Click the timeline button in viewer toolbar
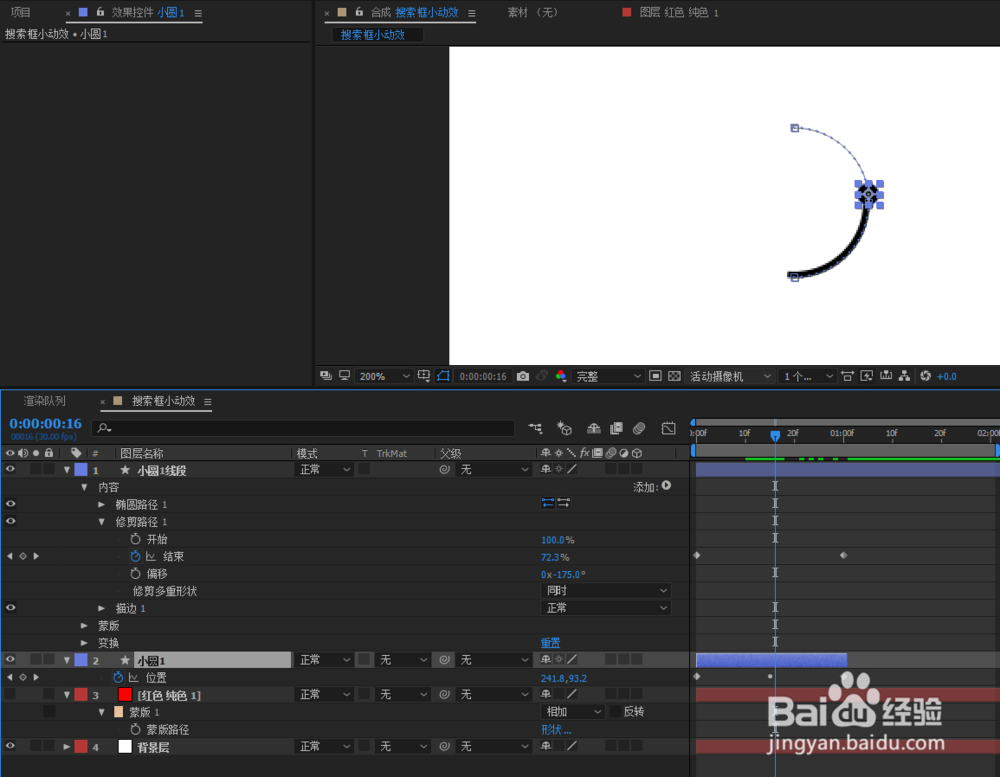Screen dimensions: 1000x777 point(886,376)
